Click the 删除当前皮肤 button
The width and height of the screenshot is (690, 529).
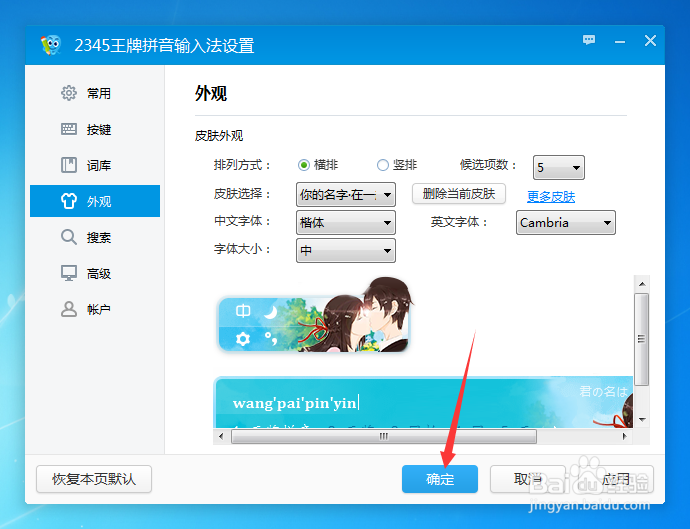click(x=459, y=194)
